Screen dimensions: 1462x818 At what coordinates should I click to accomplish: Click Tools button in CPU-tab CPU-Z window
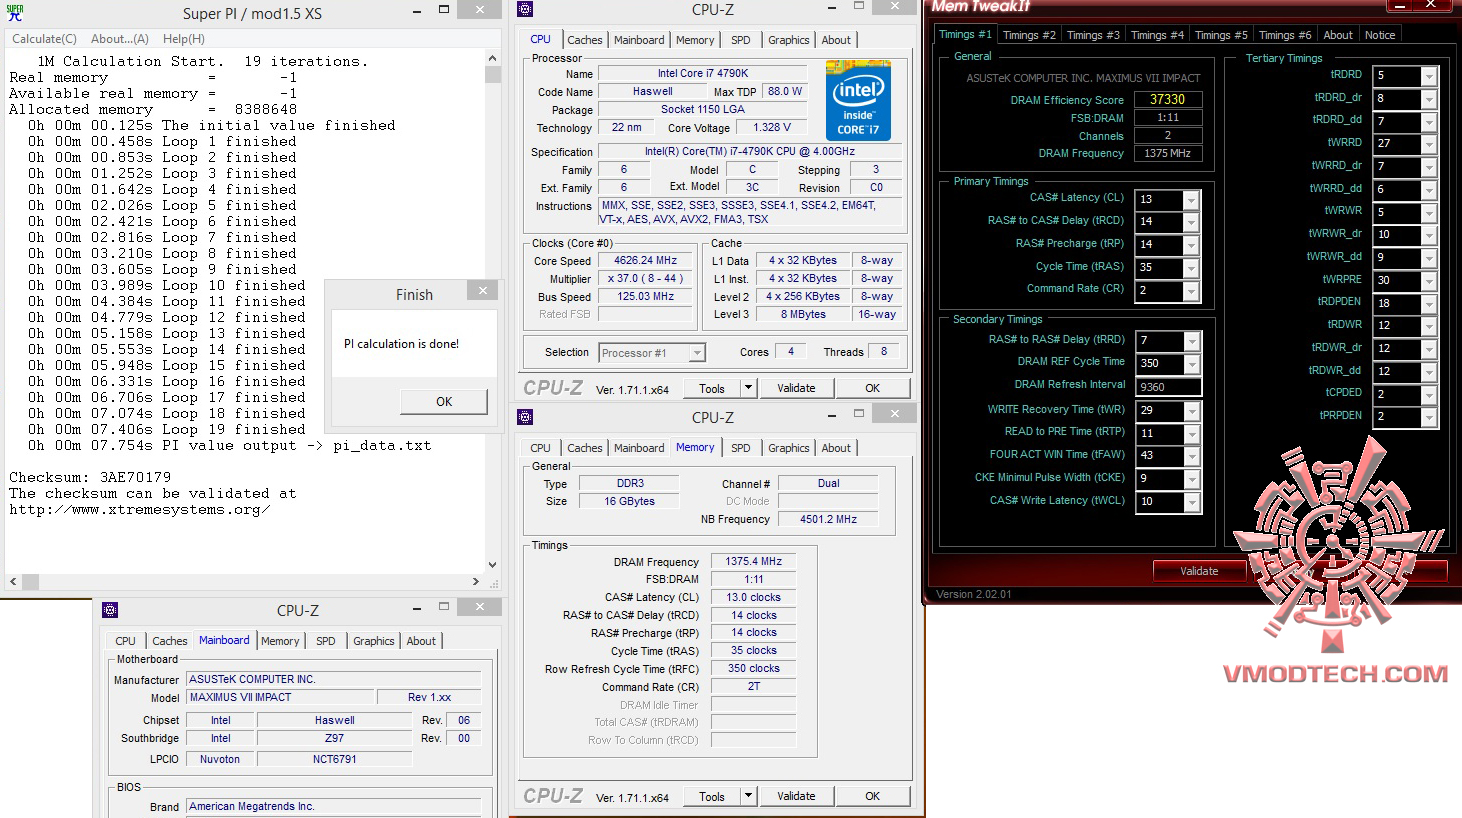coord(712,388)
